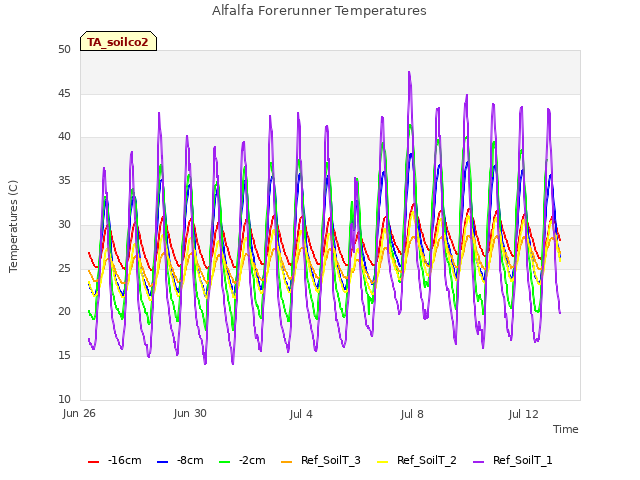Click the Jun 26 x-axis label
This screenshot has width=640, height=480.
click(79, 414)
